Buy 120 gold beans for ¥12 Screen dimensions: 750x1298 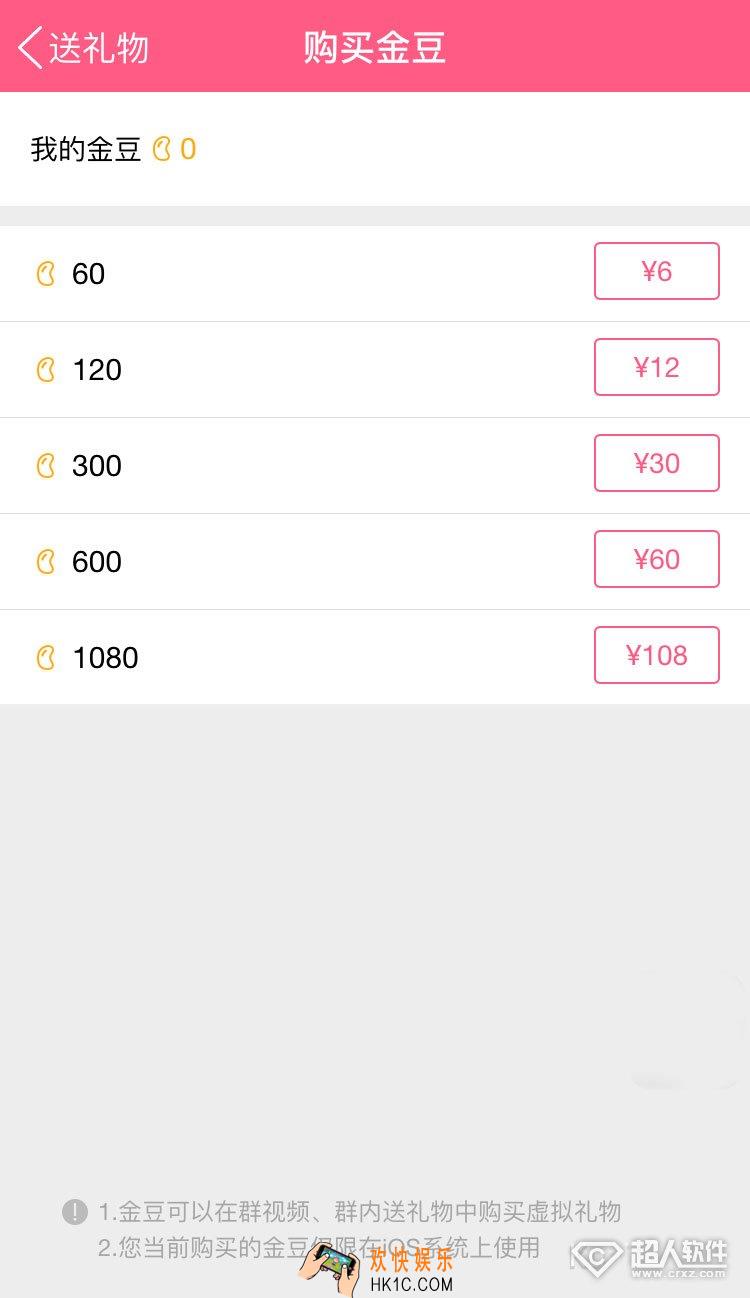(x=657, y=367)
